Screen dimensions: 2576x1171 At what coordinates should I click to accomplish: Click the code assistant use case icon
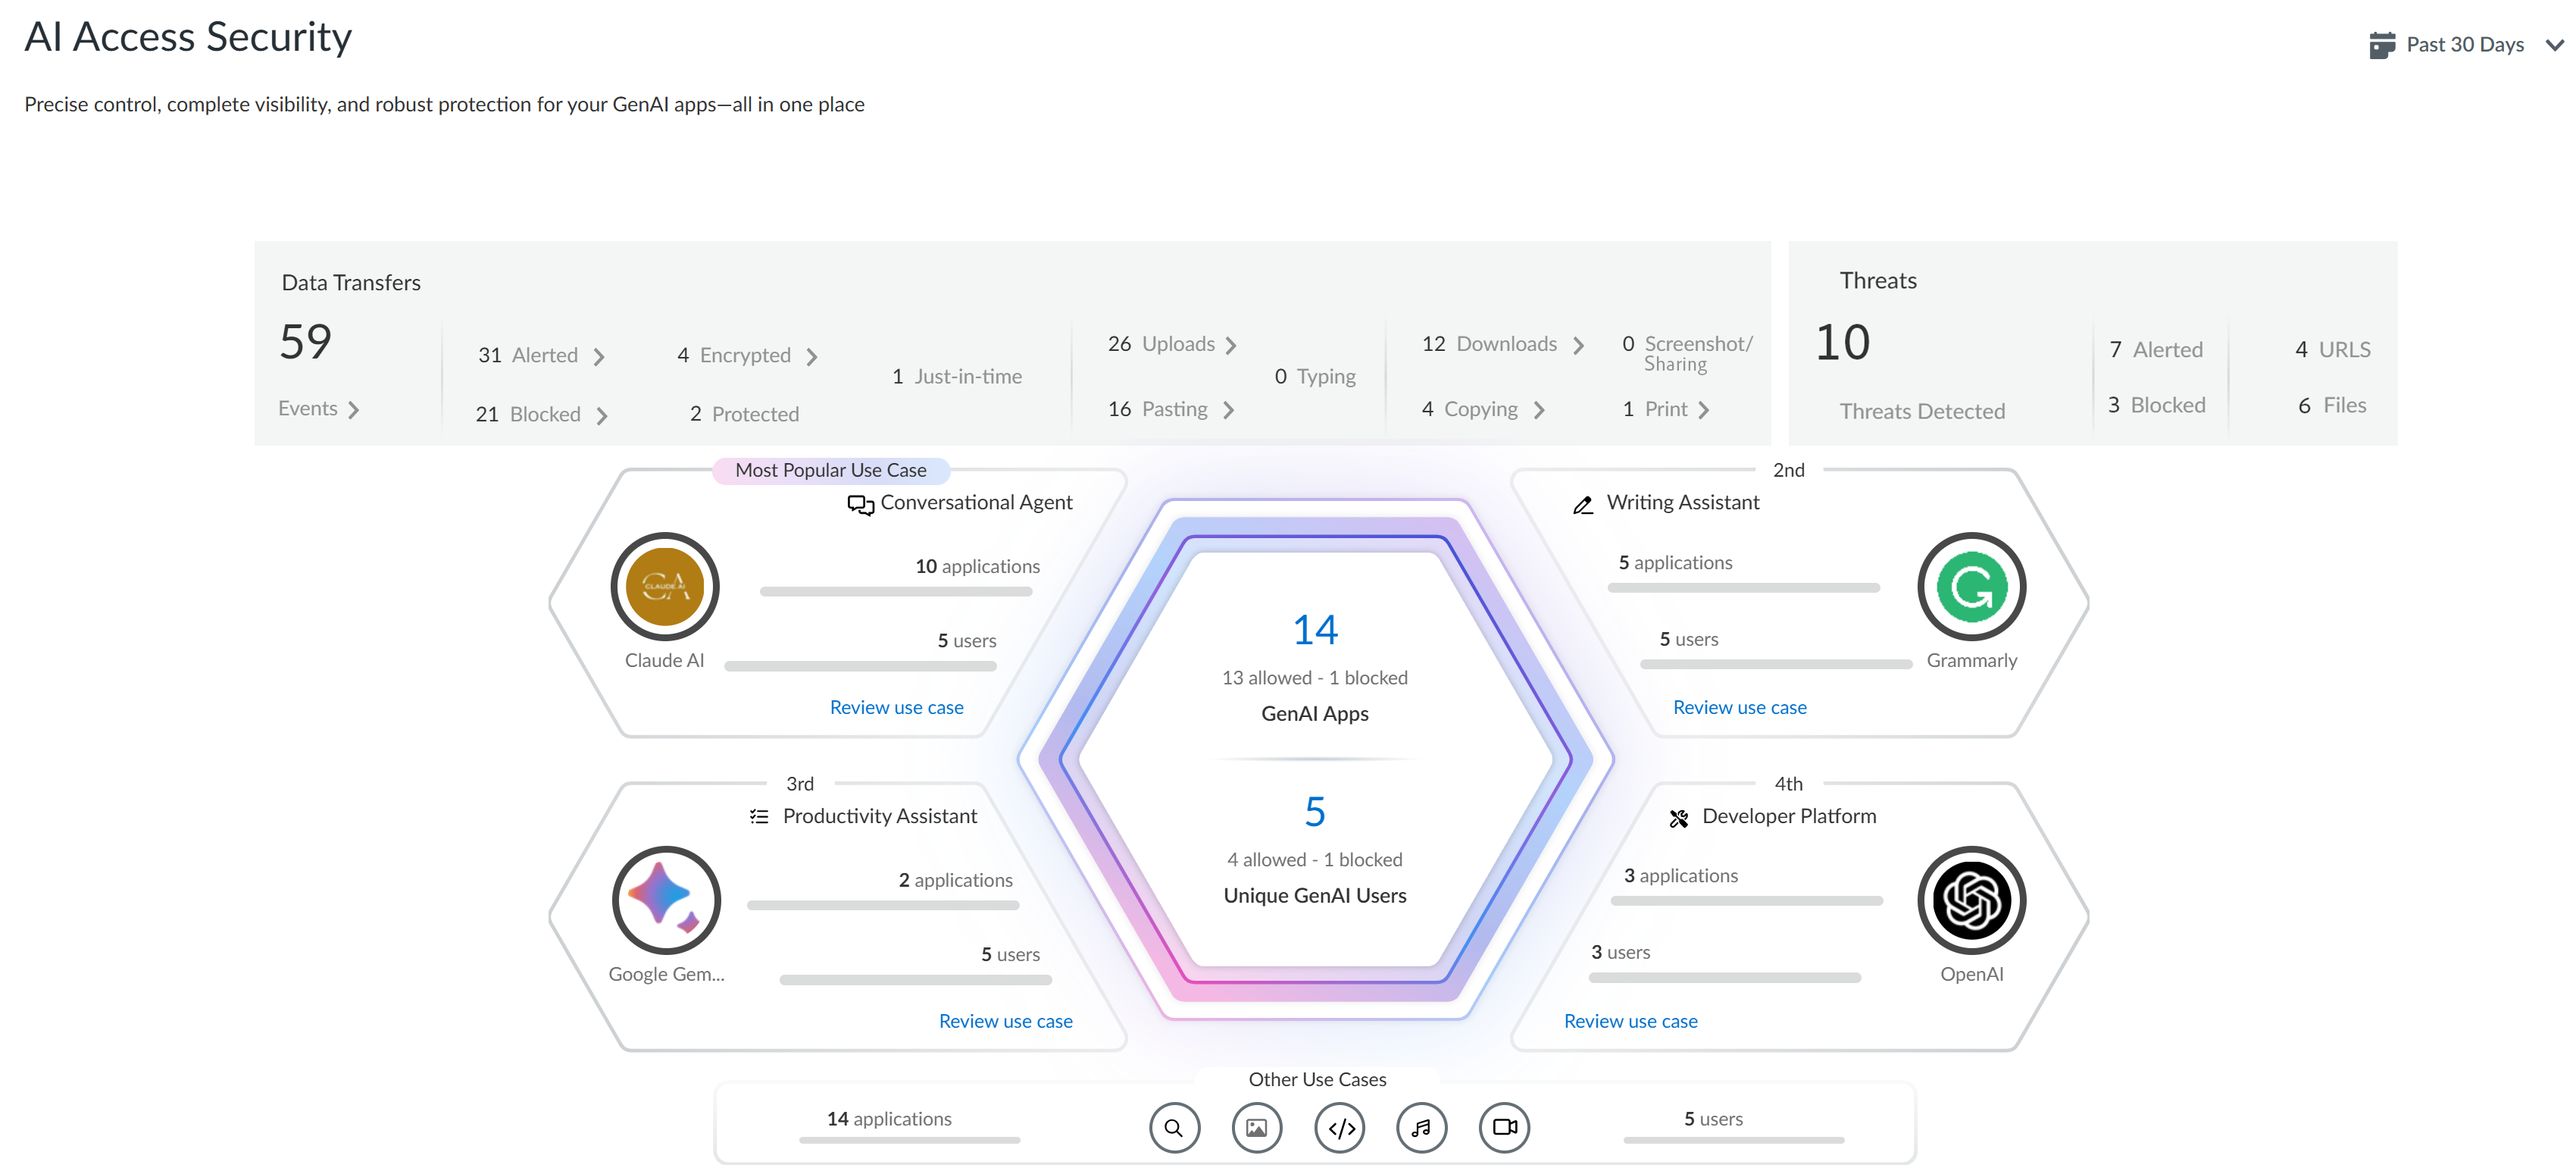1340,1128
